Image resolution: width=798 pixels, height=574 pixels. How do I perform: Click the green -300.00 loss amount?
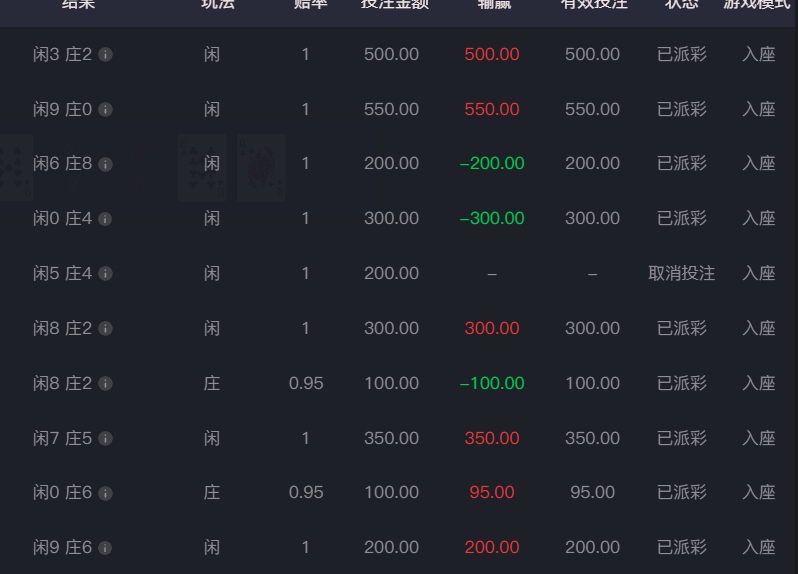point(491,218)
